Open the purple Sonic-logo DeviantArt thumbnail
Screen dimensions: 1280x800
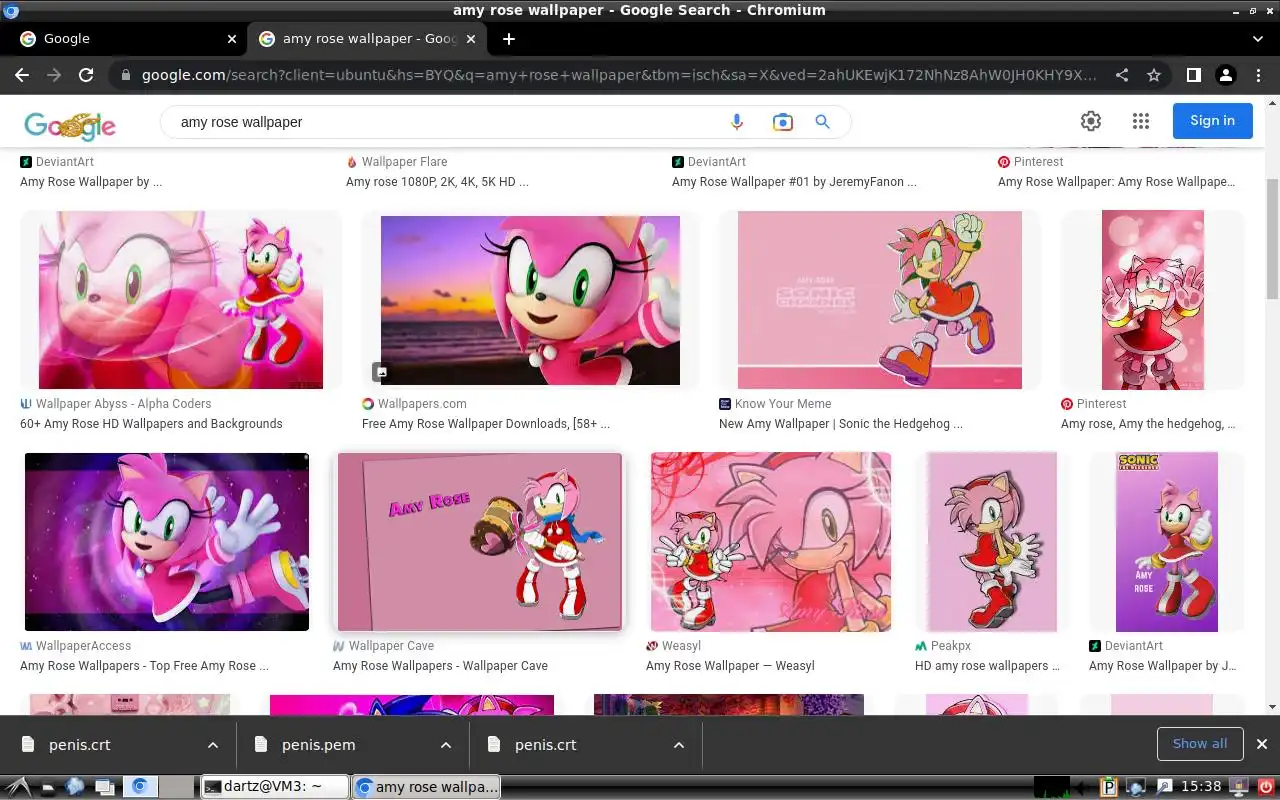(x=1167, y=542)
